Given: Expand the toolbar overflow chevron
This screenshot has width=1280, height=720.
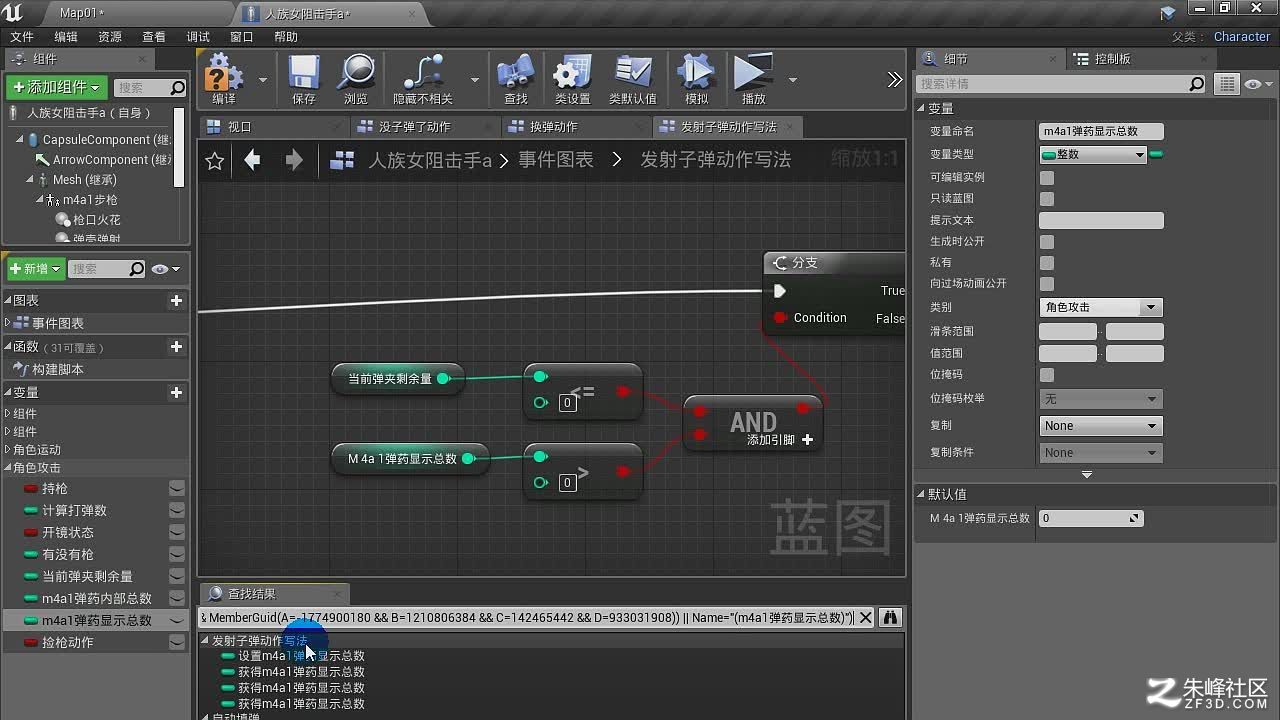Looking at the screenshot, I should click(895, 80).
